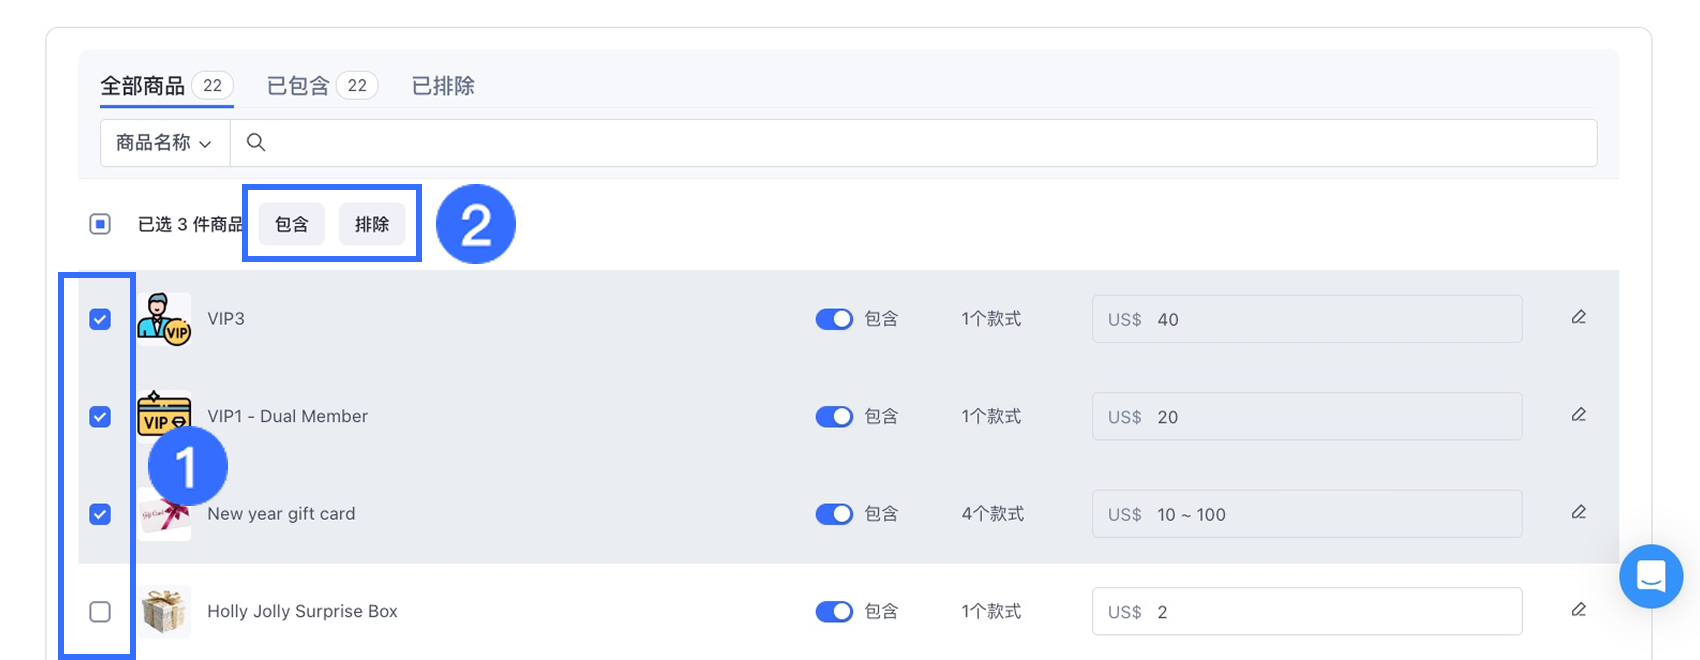Toggle 包含 switch on New year gift card row
The width and height of the screenshot is (1700, 660).
point(834,514)
